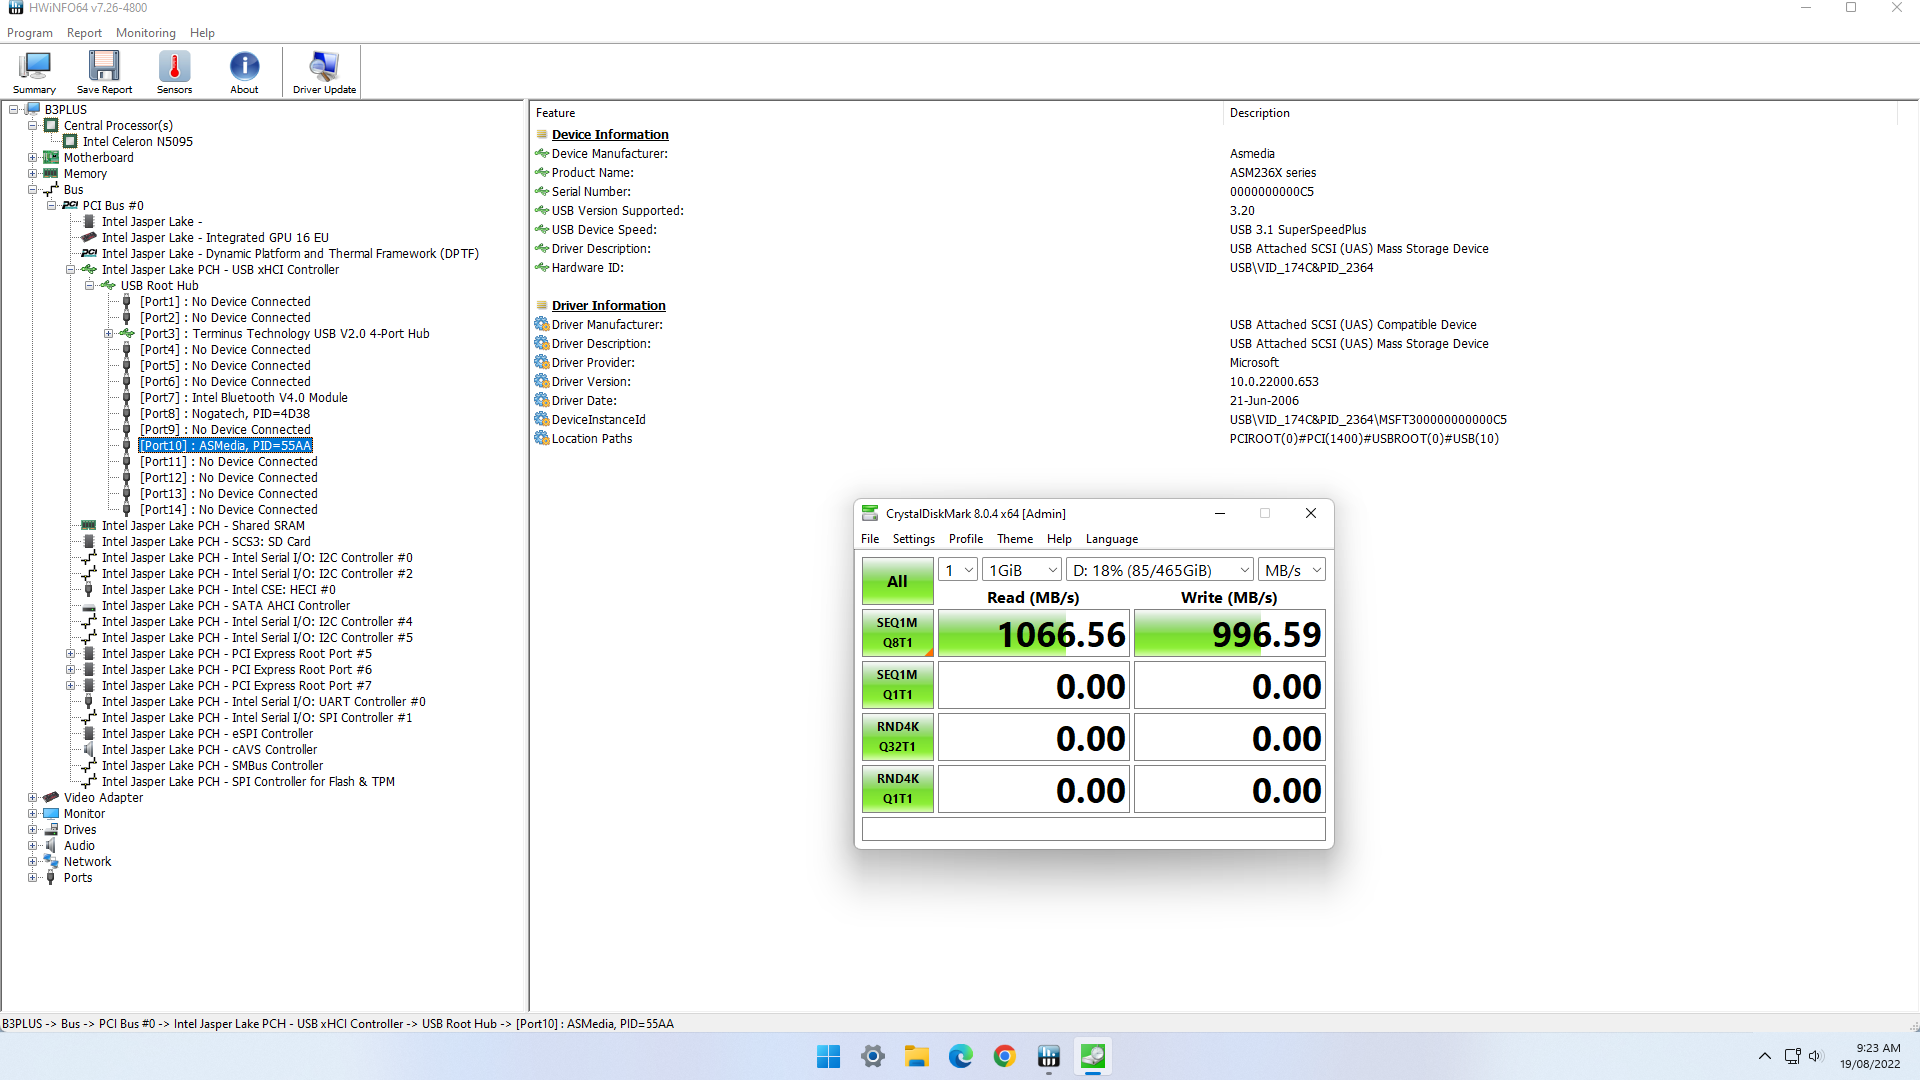This screenshot has width=1920, height=1080.
Task: Click the Intel Bluetooth port plug icon
Action: click(x=127, y=397)
